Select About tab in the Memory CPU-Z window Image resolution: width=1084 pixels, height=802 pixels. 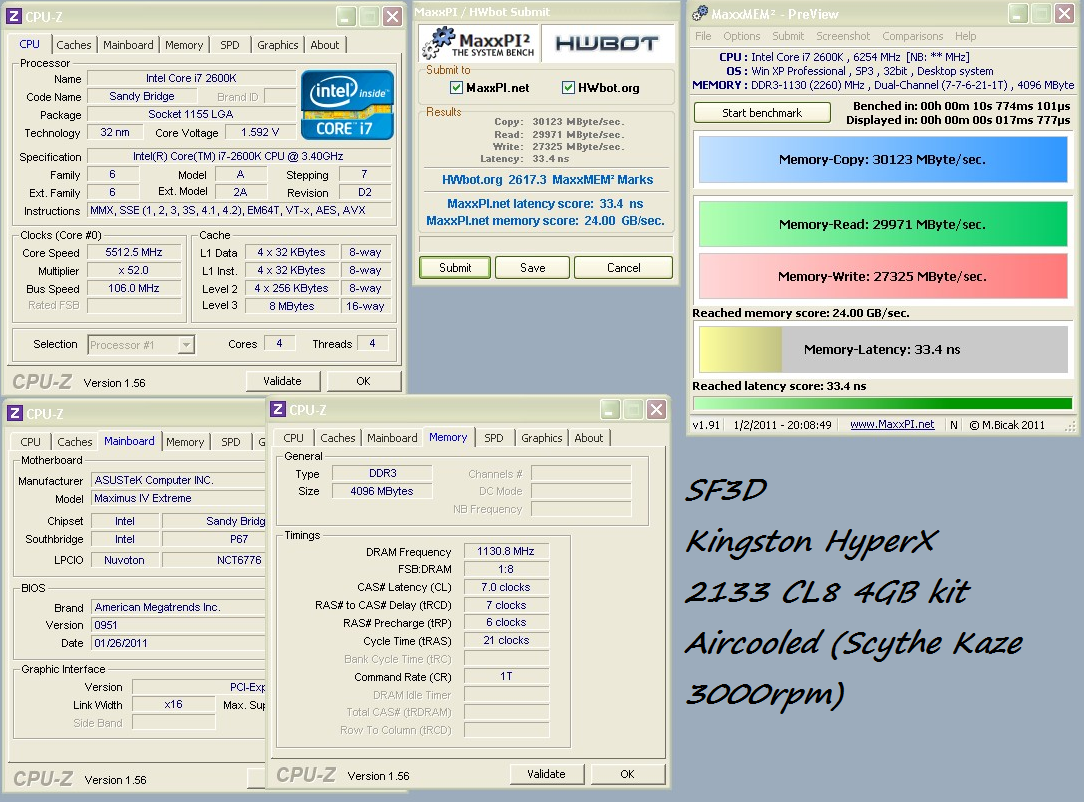(x=588, y=438)
